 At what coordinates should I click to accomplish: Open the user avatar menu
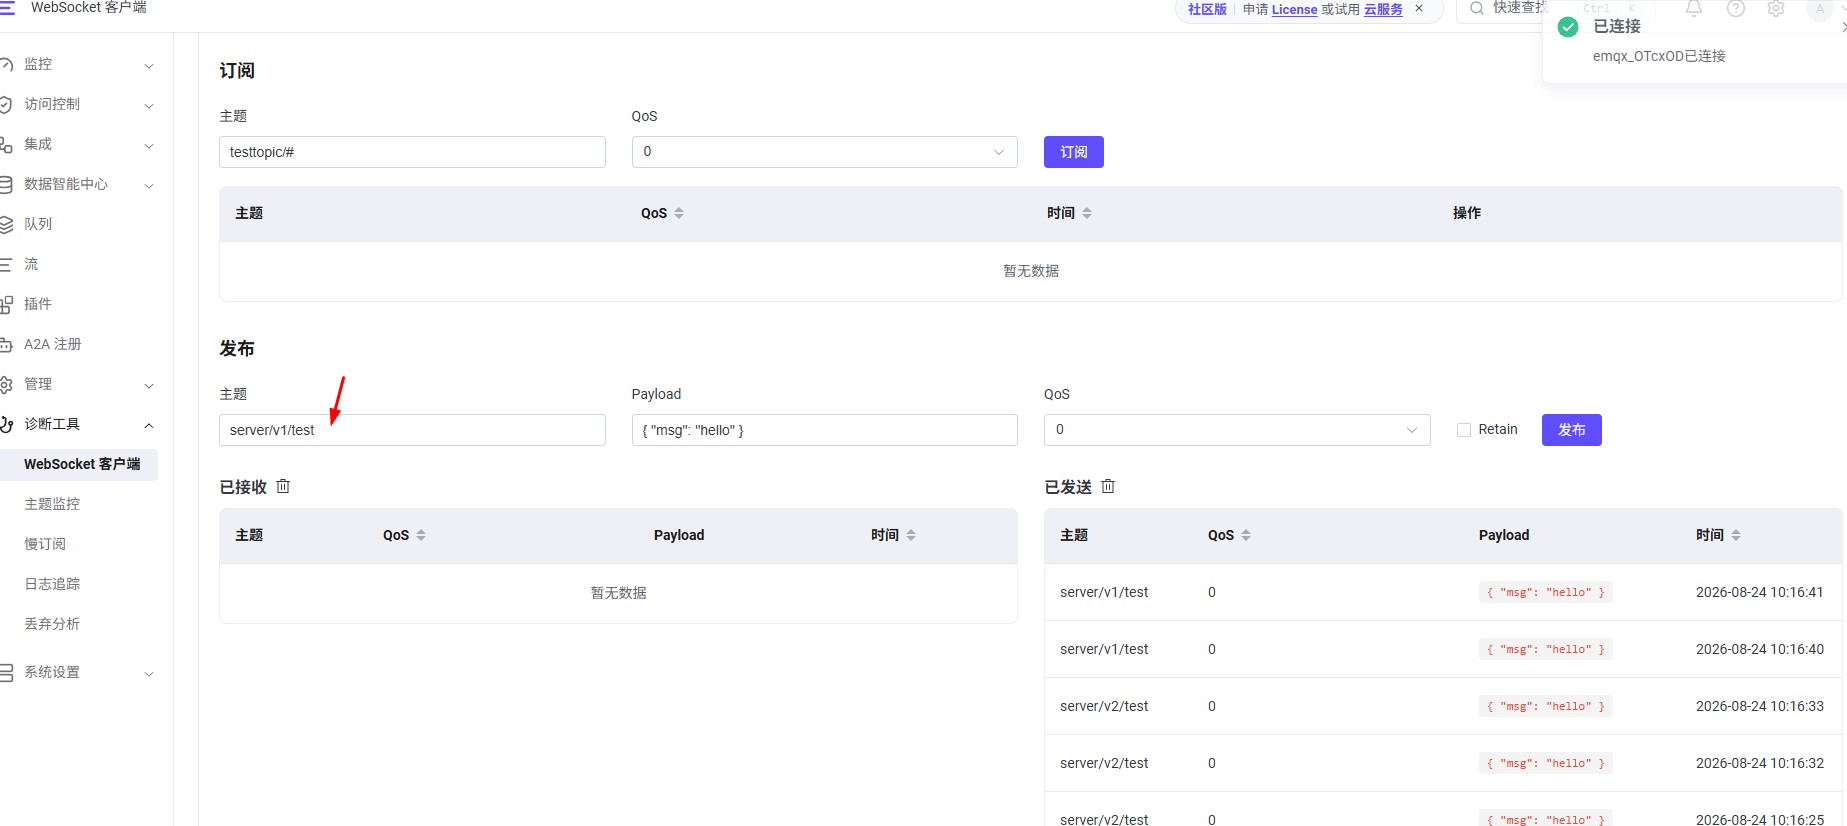tap(1820, 8)
